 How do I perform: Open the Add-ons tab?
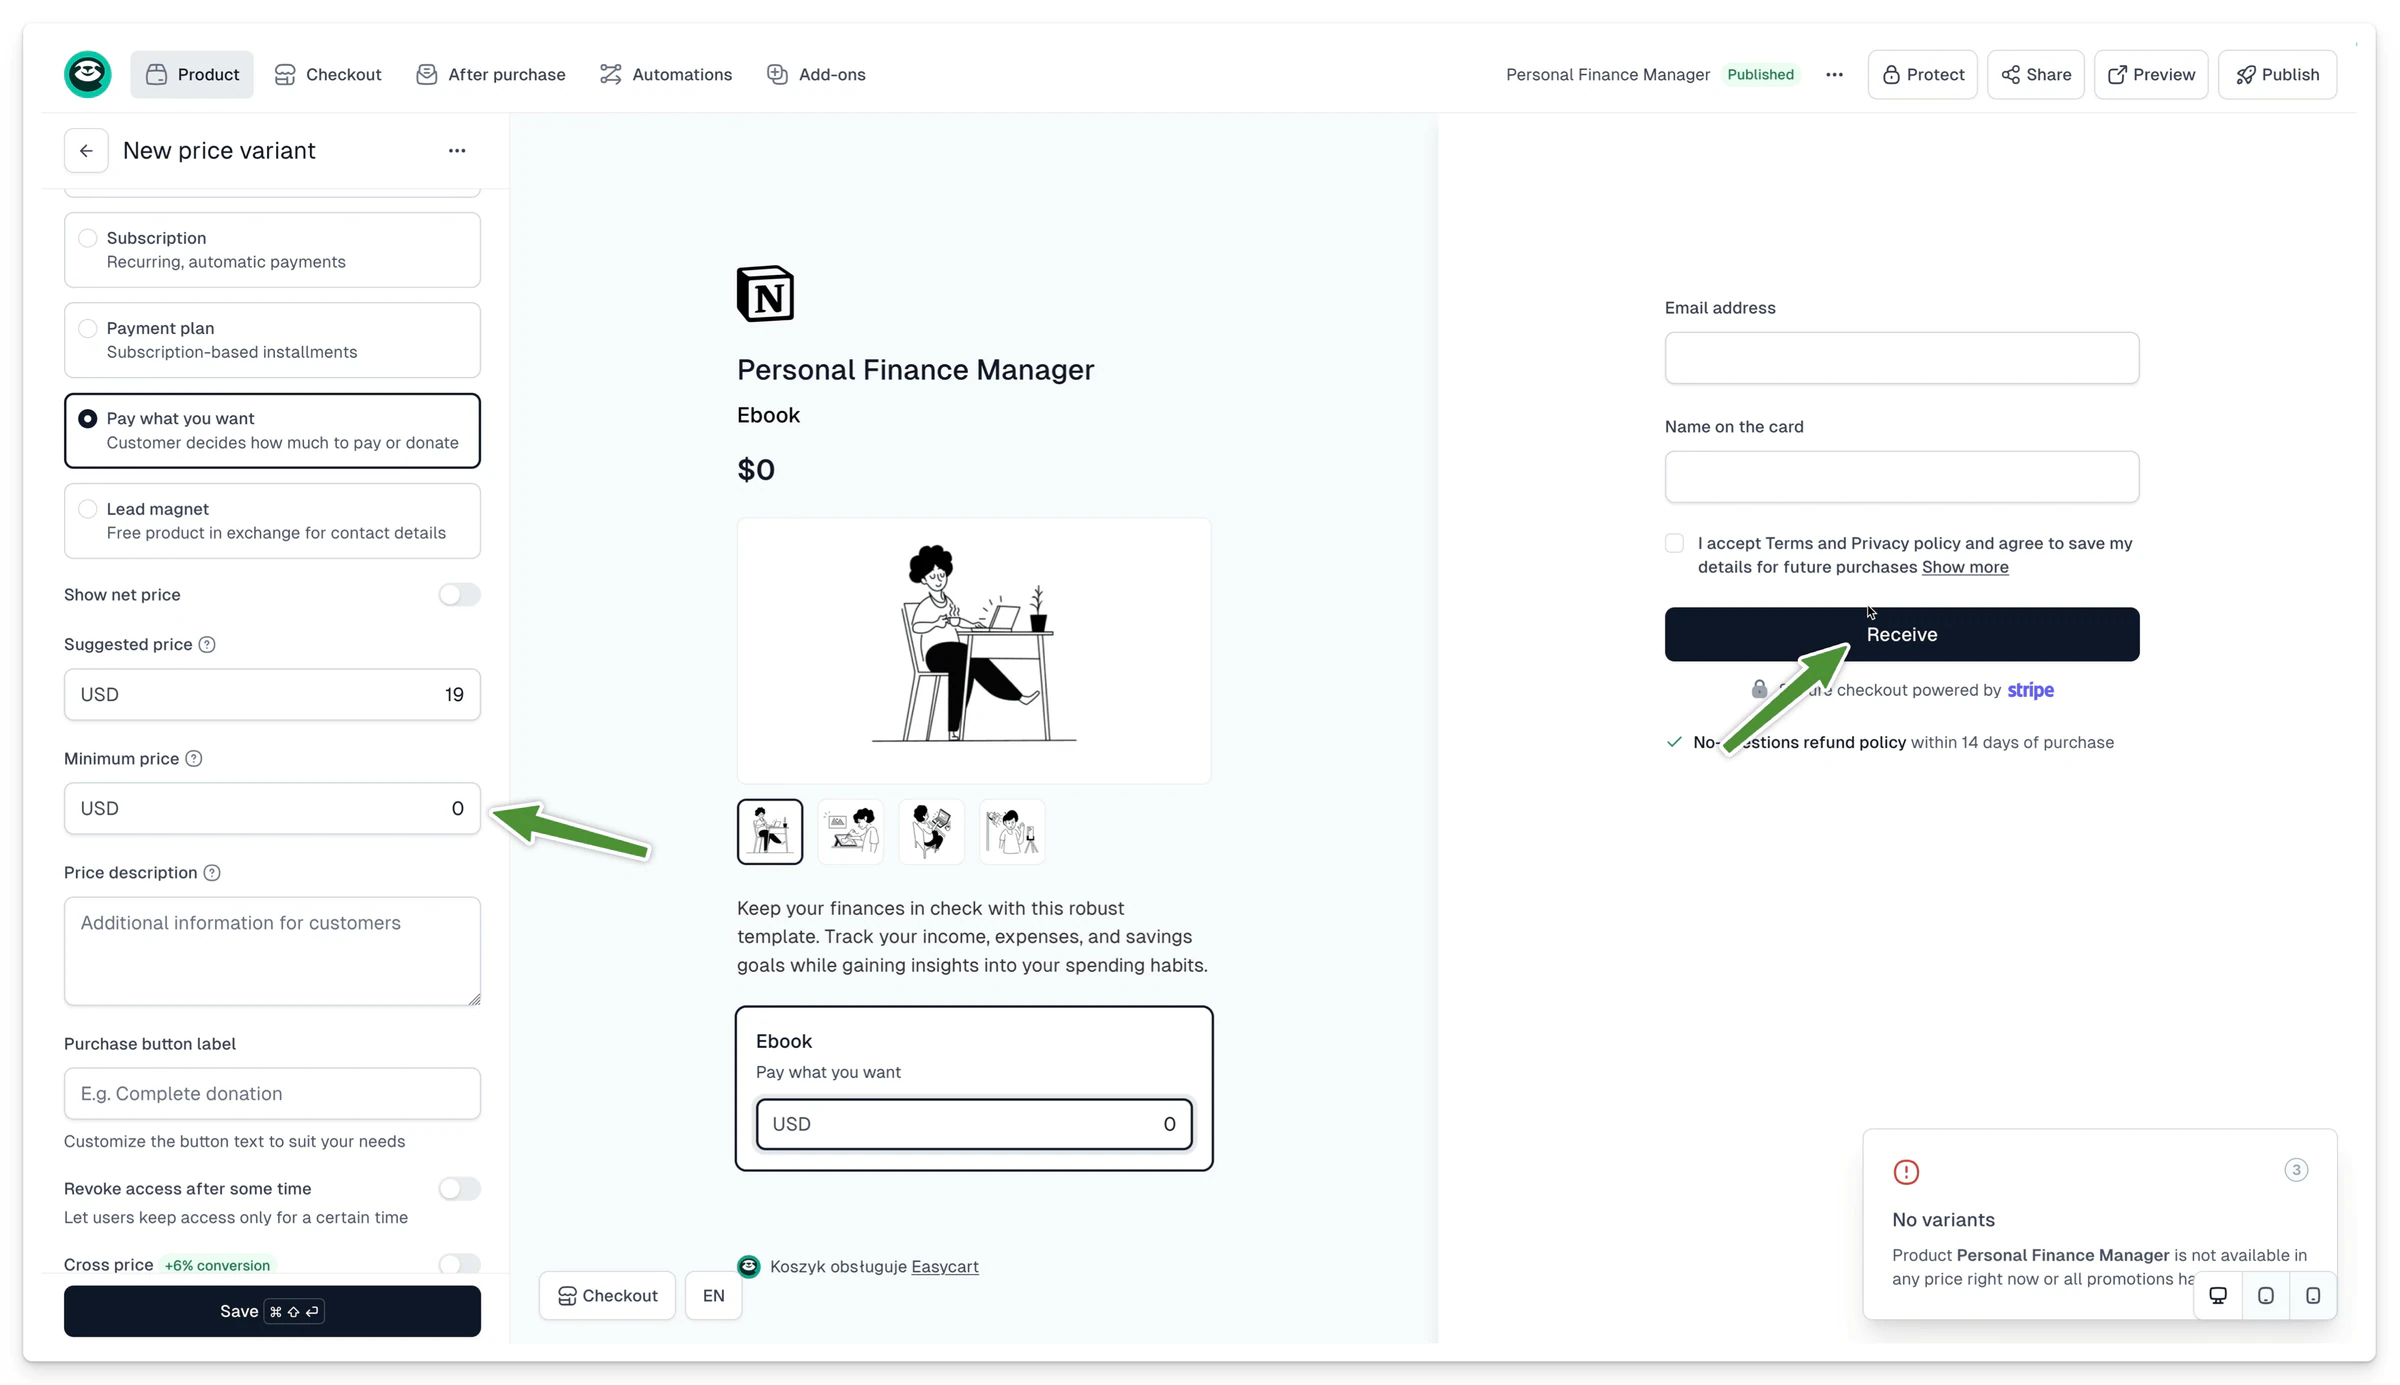816,74
